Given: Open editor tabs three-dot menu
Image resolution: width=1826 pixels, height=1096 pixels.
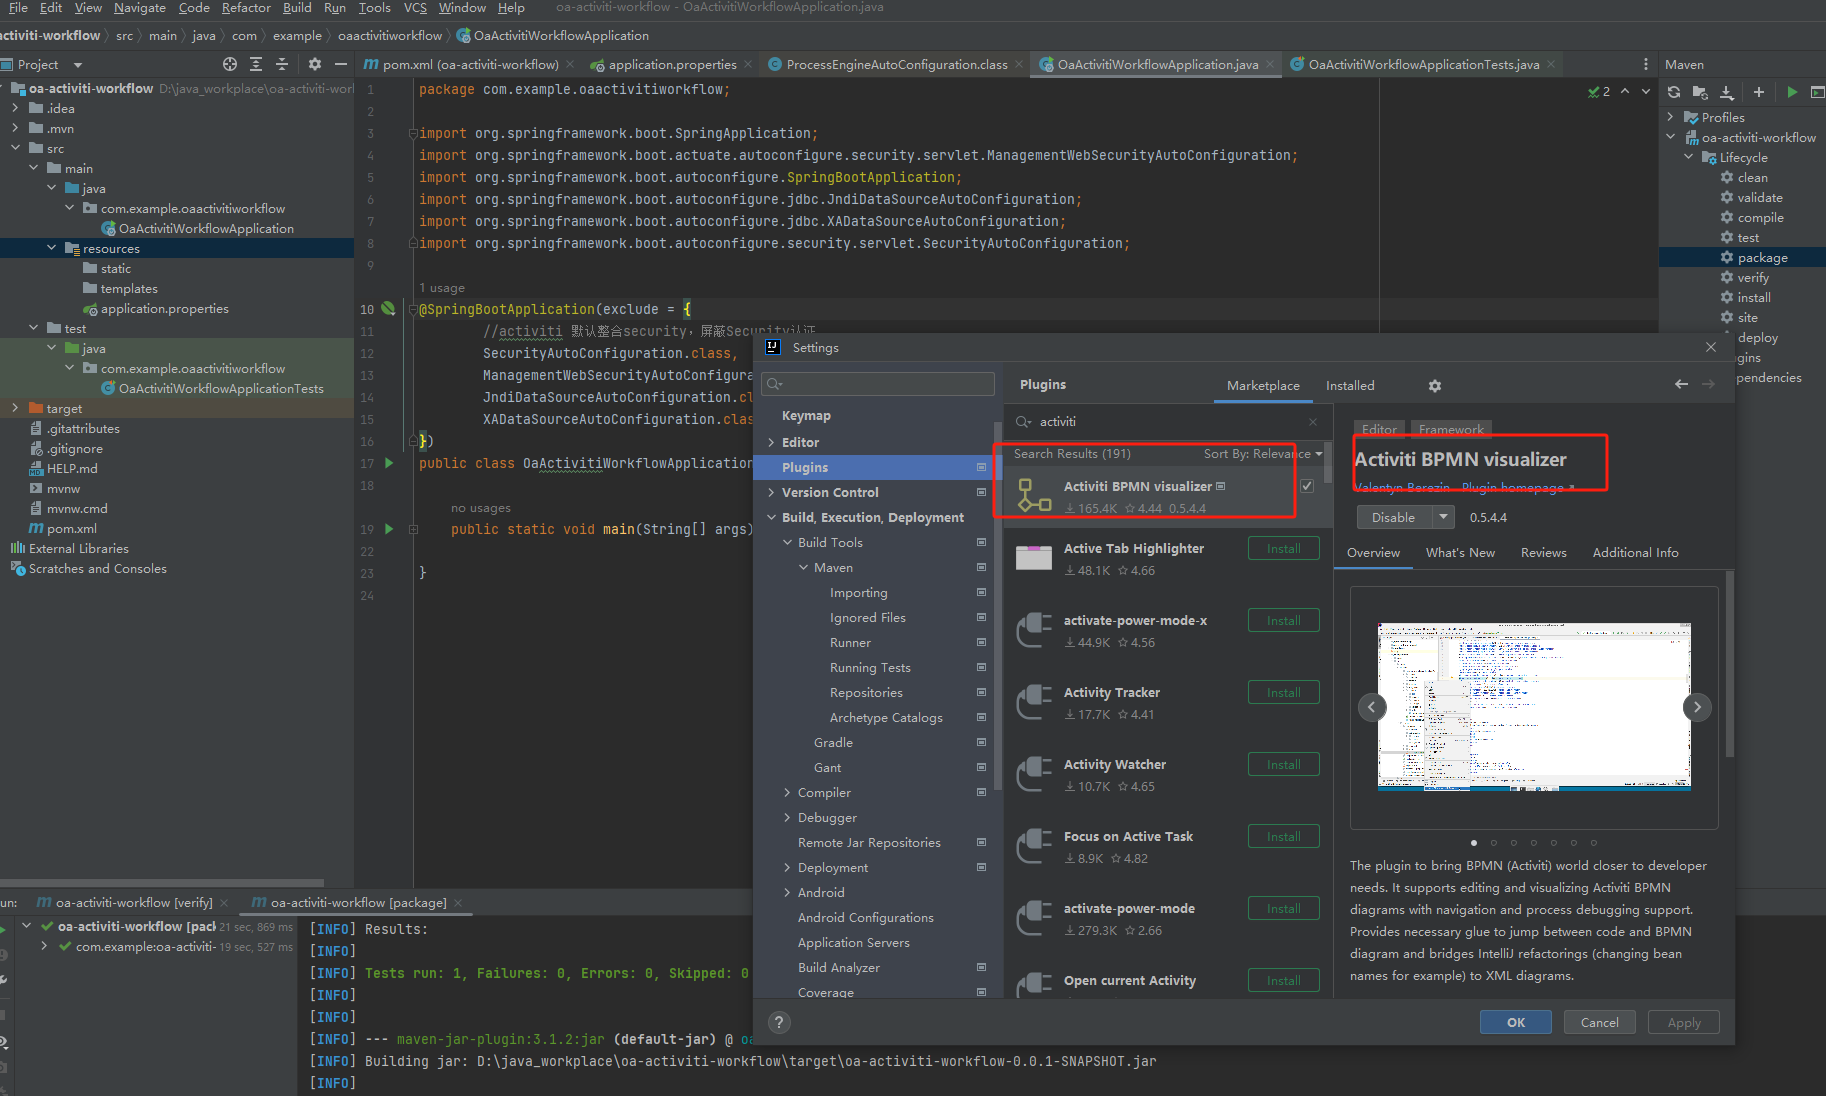Looking at the screenshot, I should point(1646,64).
